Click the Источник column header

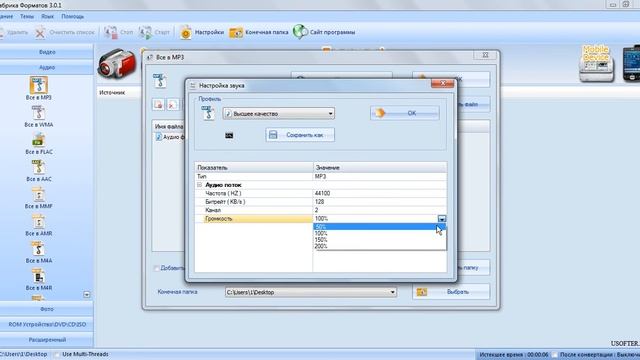[112, 93]
